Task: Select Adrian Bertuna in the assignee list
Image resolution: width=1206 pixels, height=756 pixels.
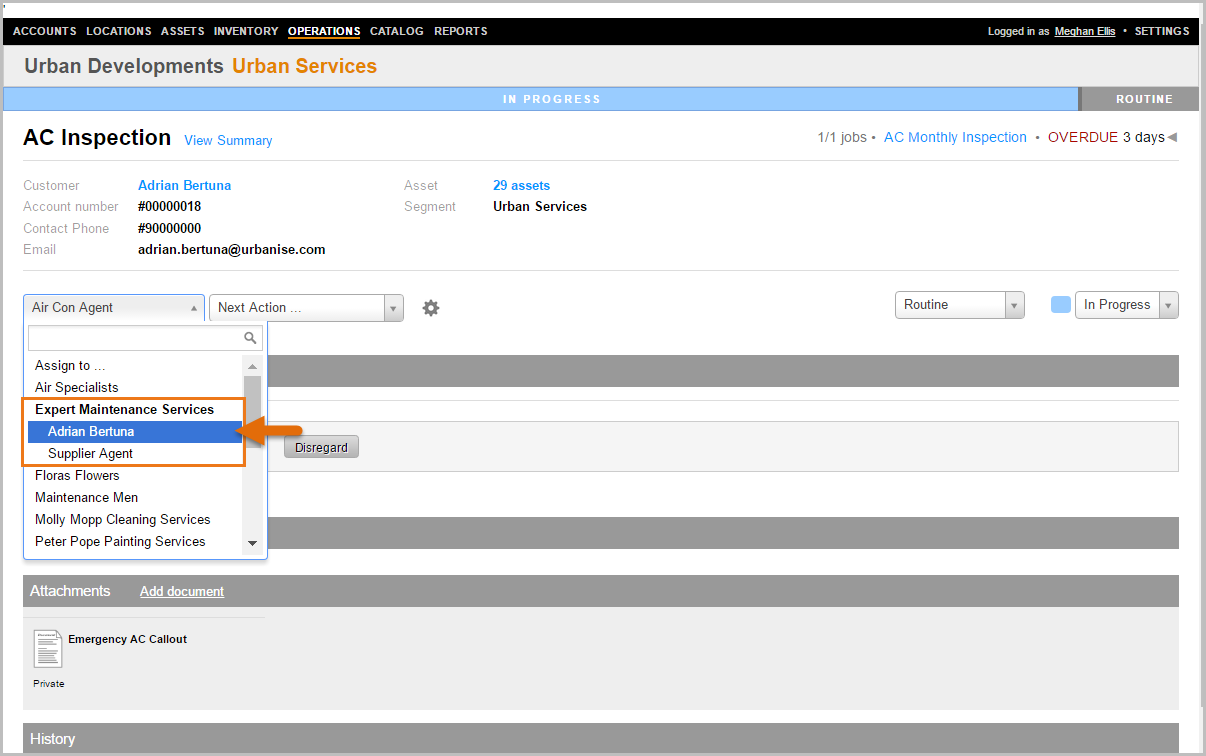Action: coord(91,432)
